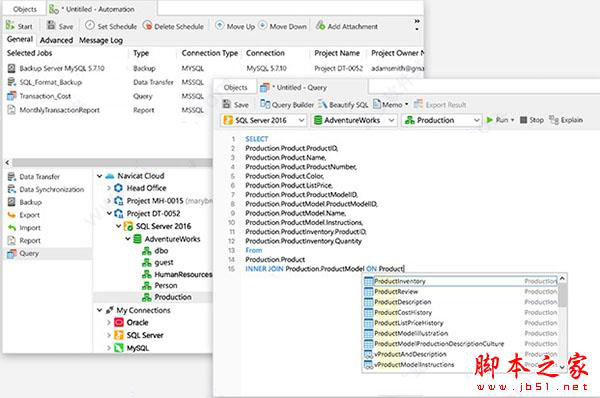Image resolution: width=600 pixels, height=398 pixels.
Task: Choose ProductInventory from the autocomplete list
Action: click(x=461, y=281)
